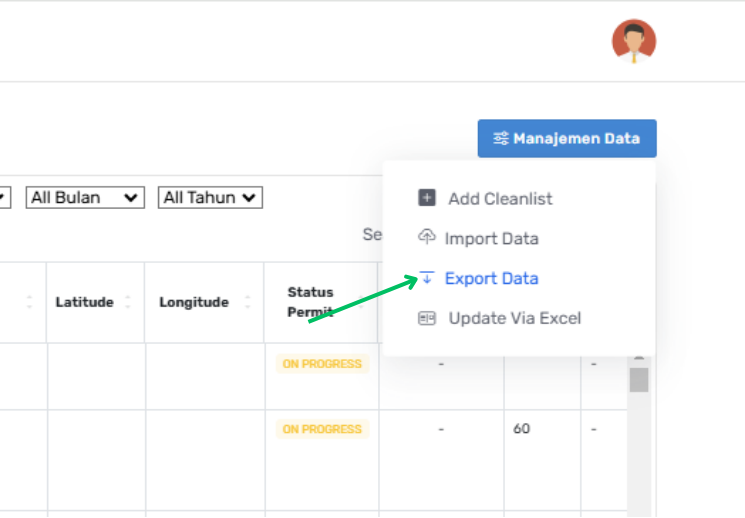Open the user profile avatar
This screenshot has width=745, height=518.
click(634, 41)
